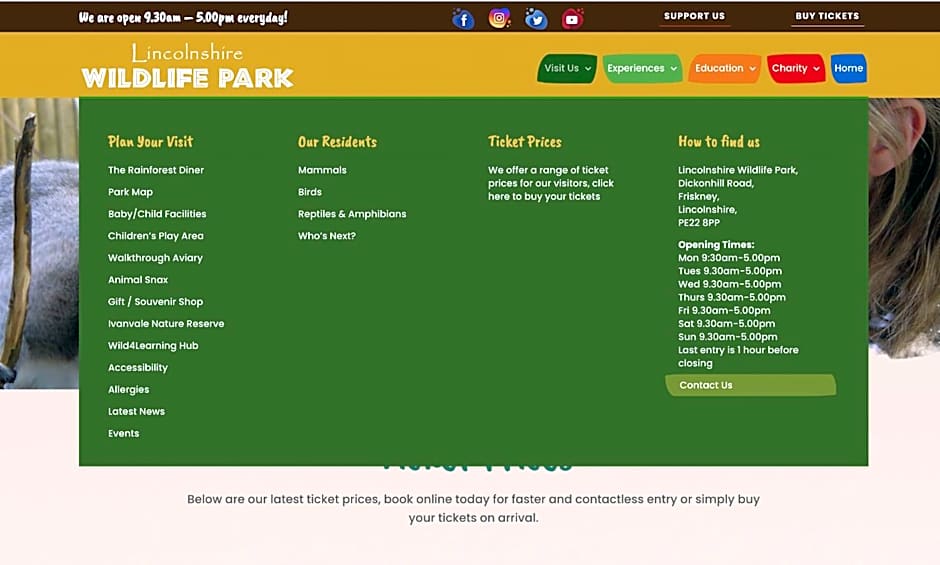Go to the Home page tab
This screenshot has height=565, width=940.
click(848, 68)
